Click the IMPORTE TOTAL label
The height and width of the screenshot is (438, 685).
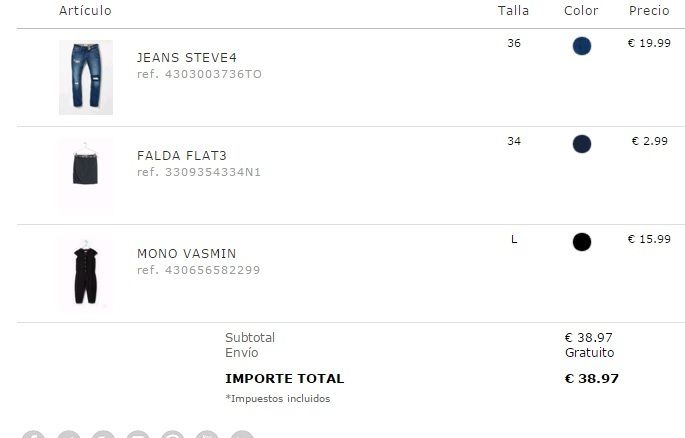click(284, 379)
